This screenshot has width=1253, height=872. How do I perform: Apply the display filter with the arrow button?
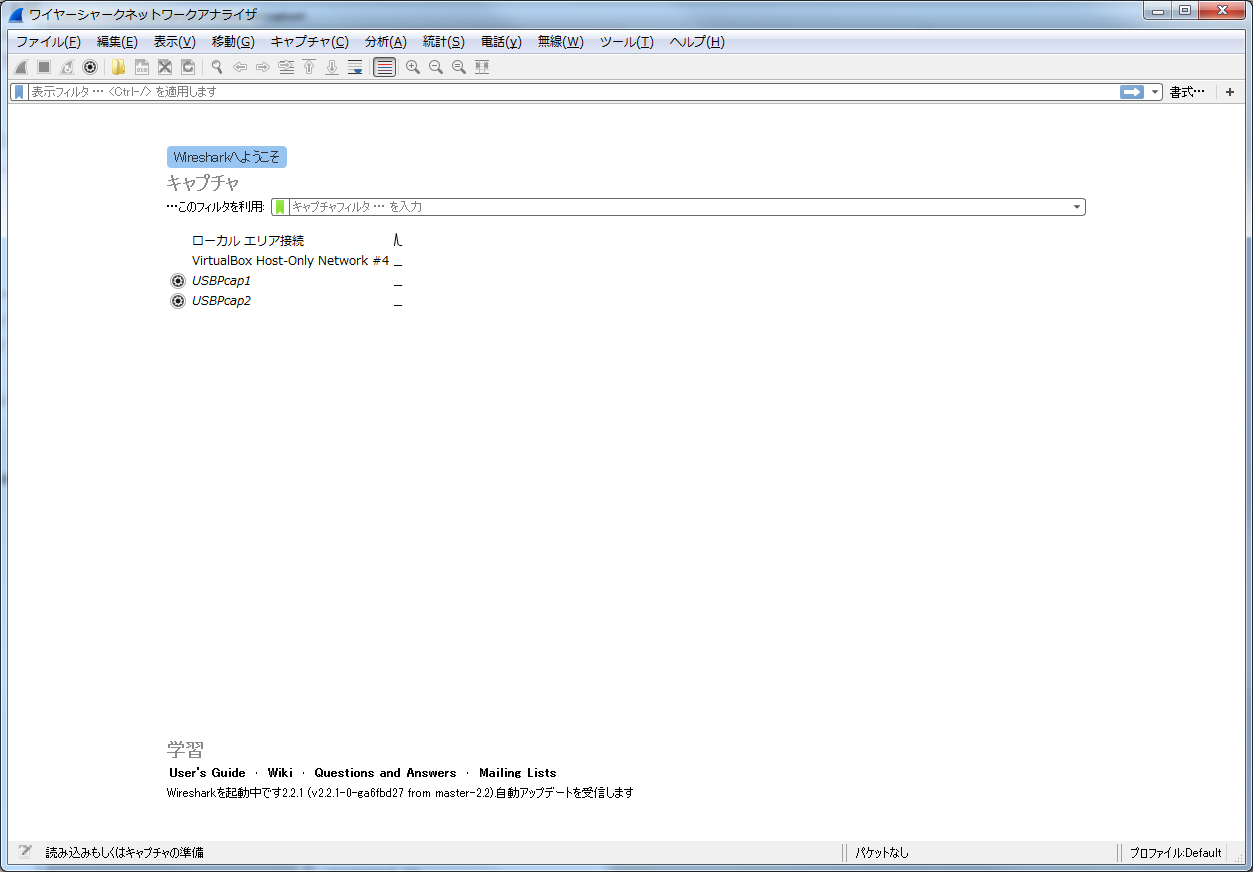[x=1132, y=92]
